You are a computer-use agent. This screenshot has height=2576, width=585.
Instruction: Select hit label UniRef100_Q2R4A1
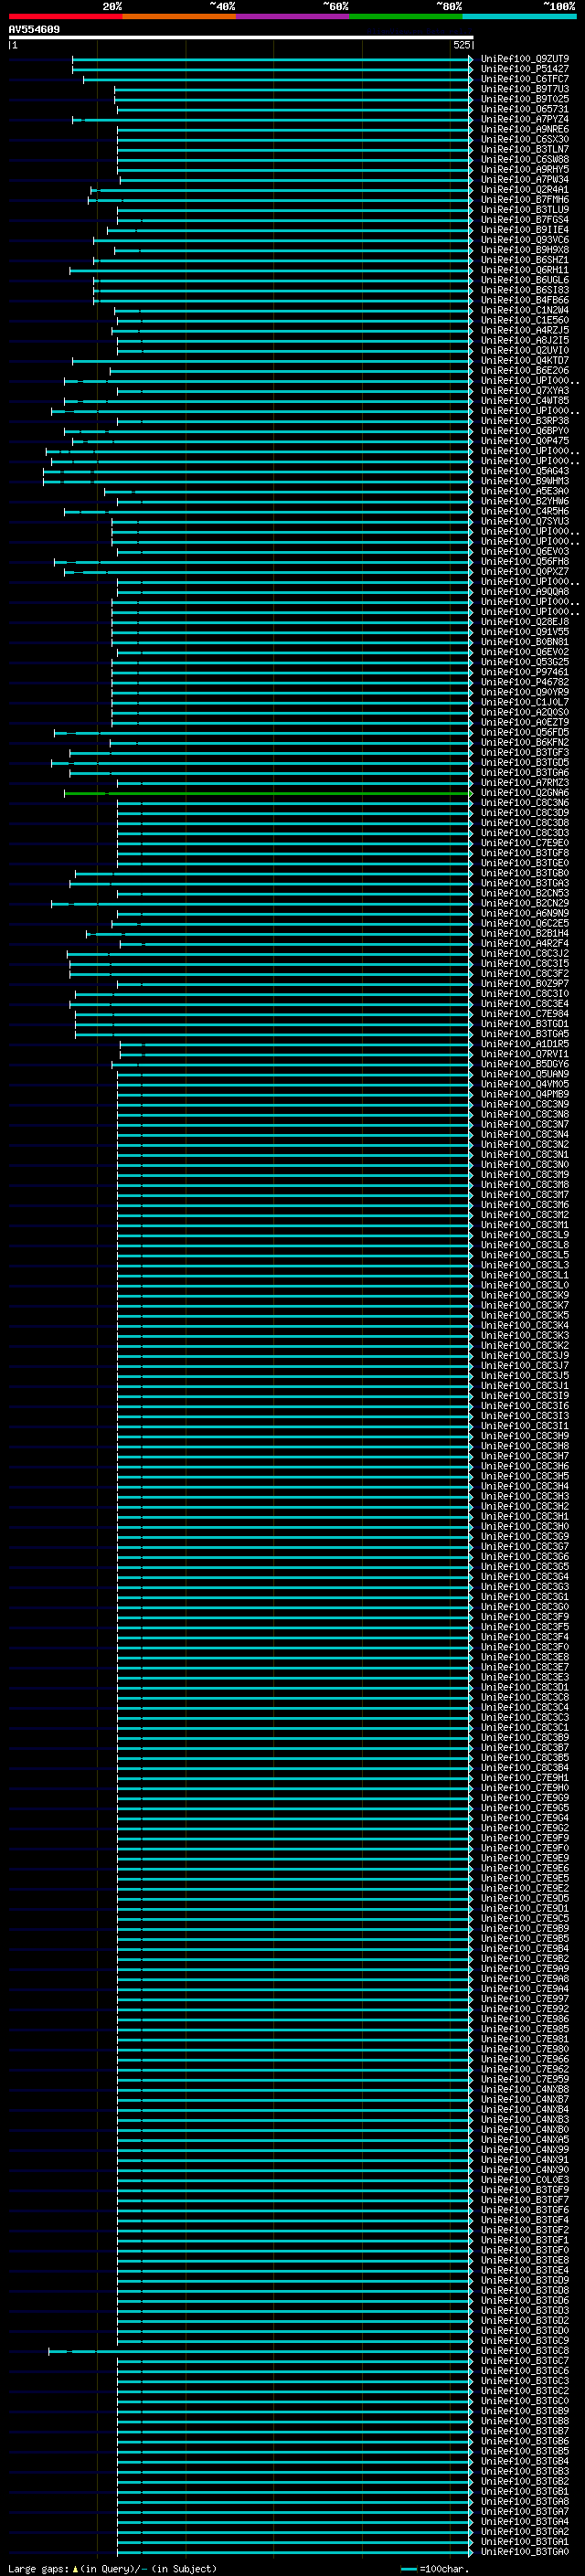(x=525, y=190)
